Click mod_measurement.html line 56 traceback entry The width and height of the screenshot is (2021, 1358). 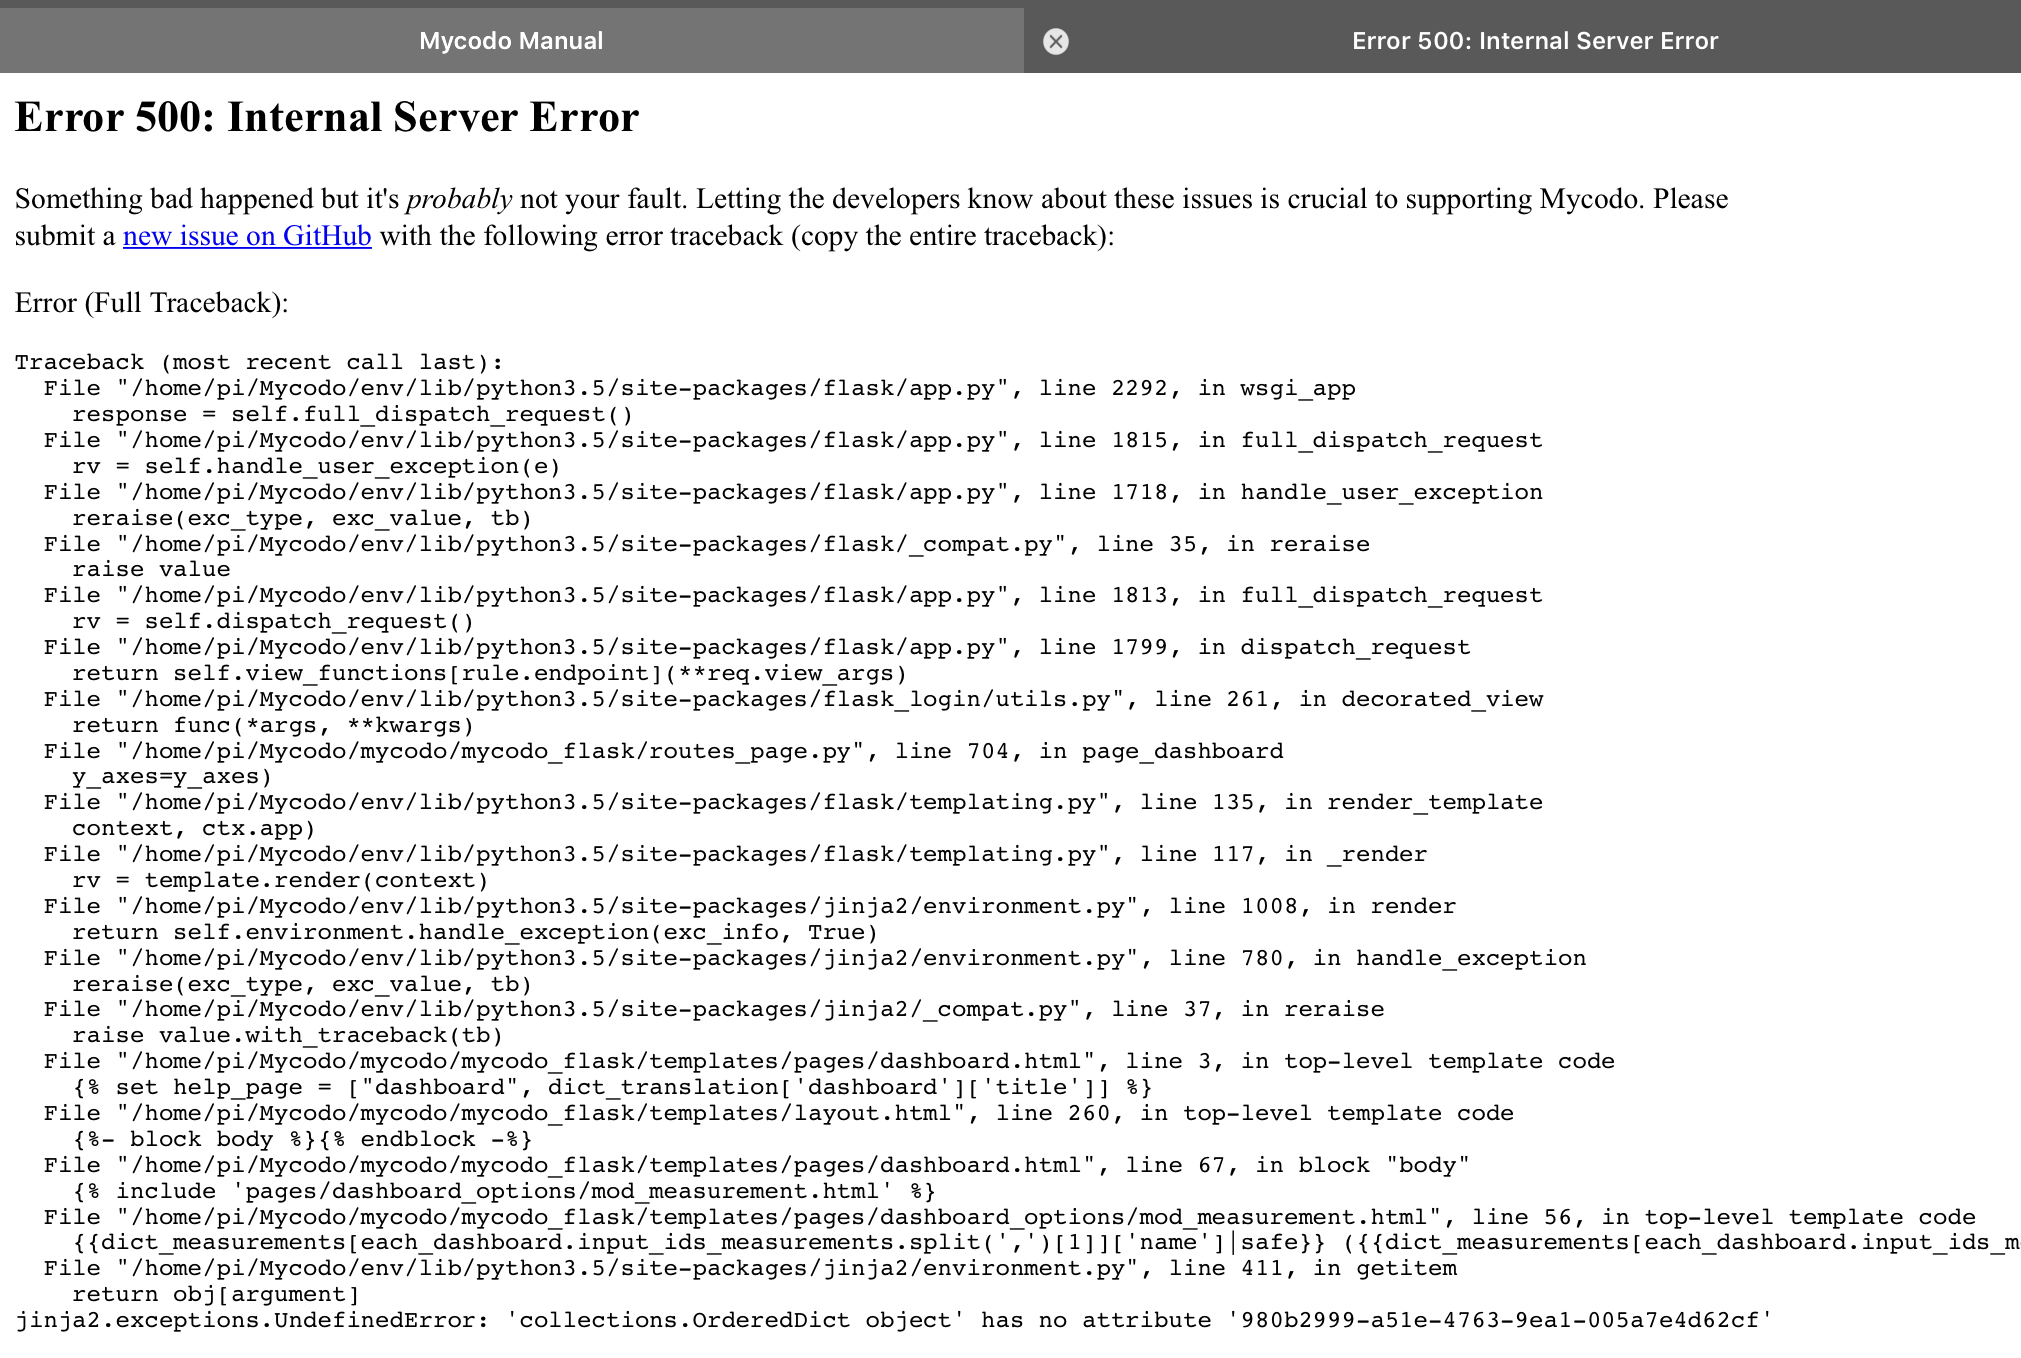point(1010,1217)
